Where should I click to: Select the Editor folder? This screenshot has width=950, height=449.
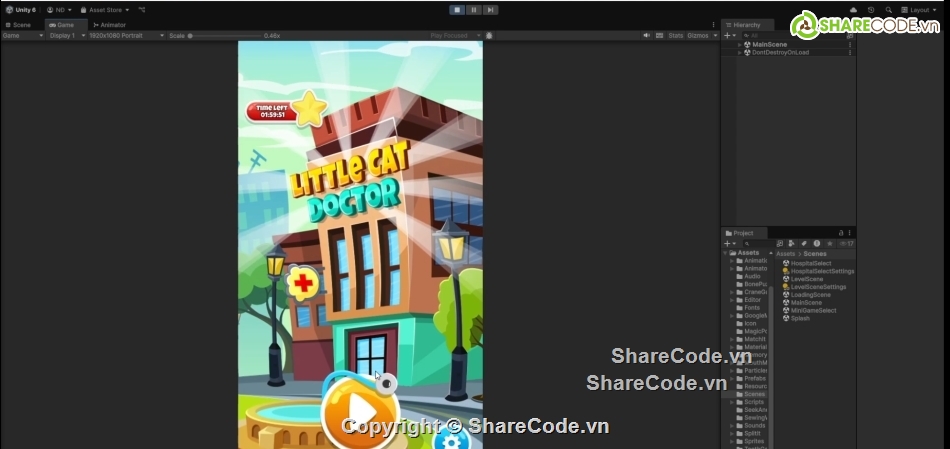coord(748,300)
